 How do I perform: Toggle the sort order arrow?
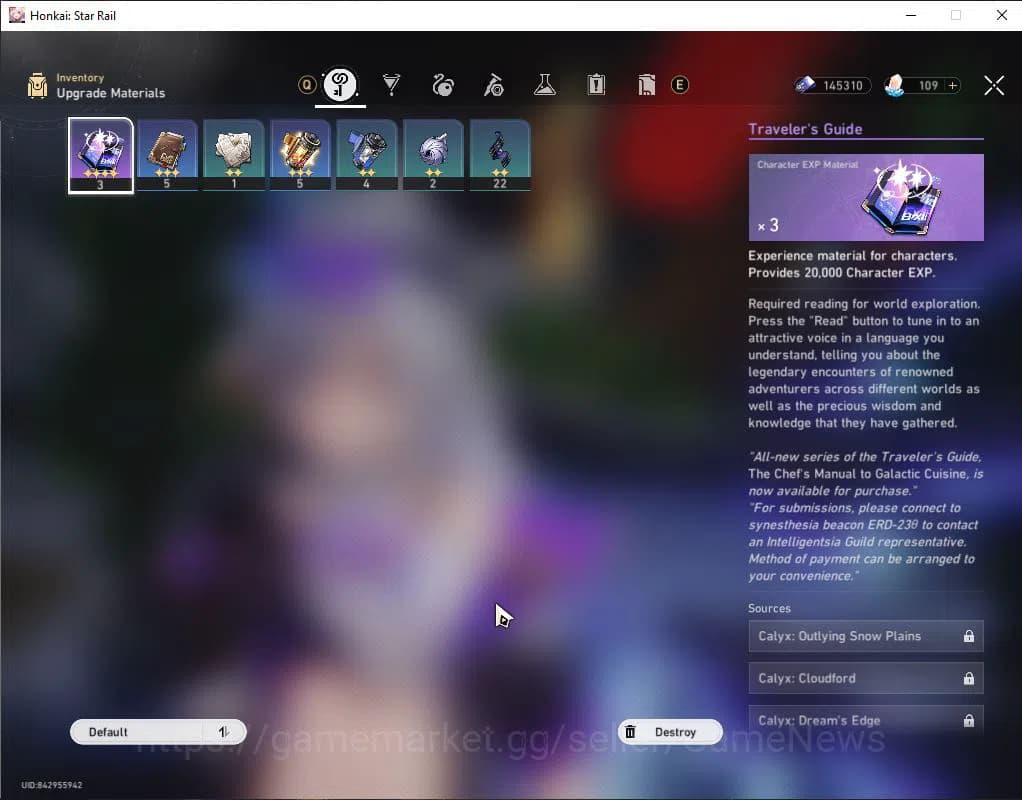[224, 731]
